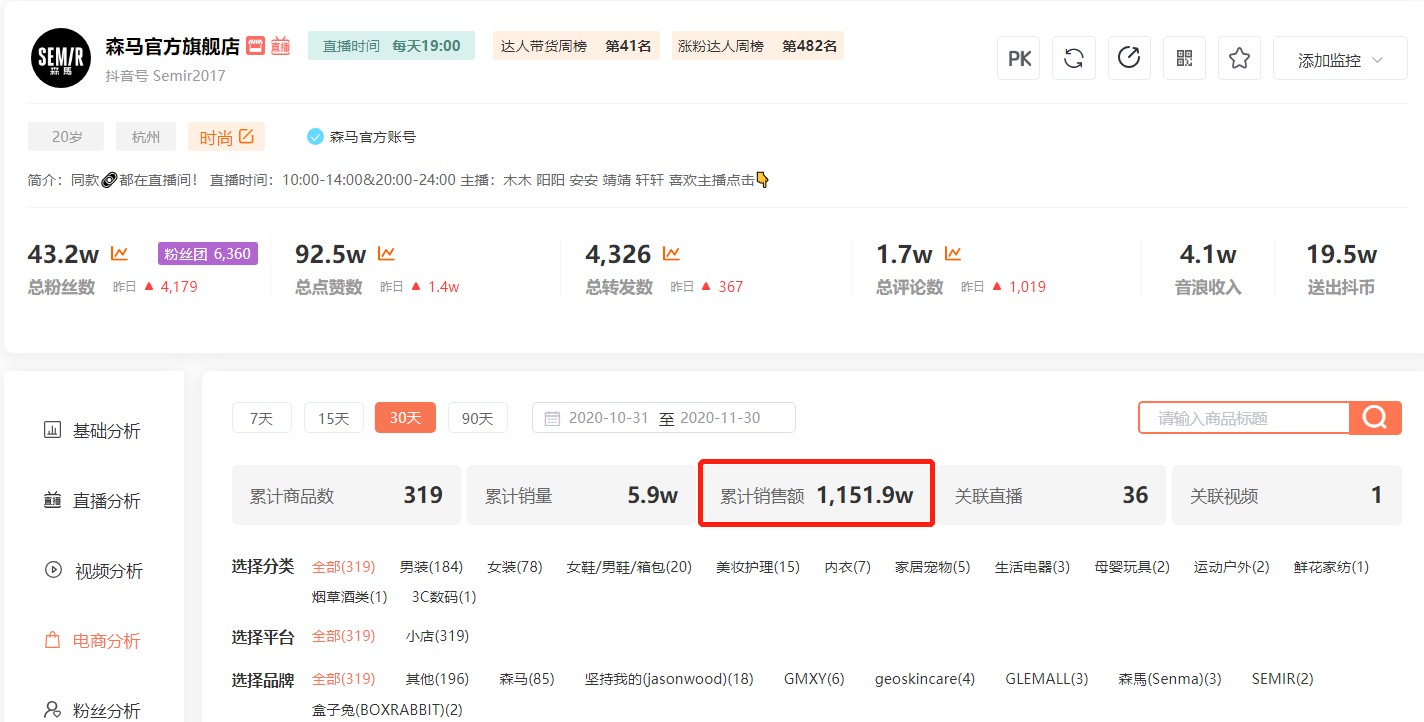Click the orange search magnifier button
1424x722 pixels.
[x=1375, y=418]
